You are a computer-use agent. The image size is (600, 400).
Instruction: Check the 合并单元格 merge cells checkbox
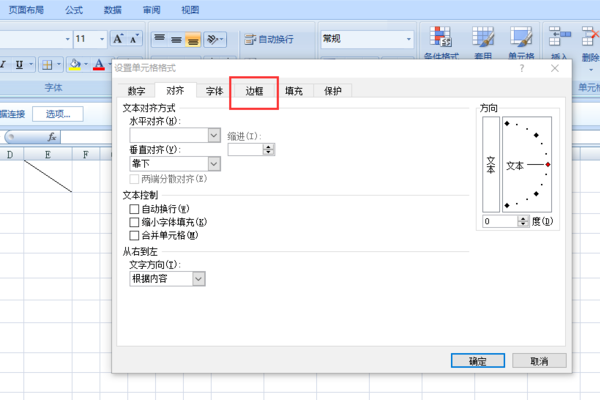tap(134, 235)
